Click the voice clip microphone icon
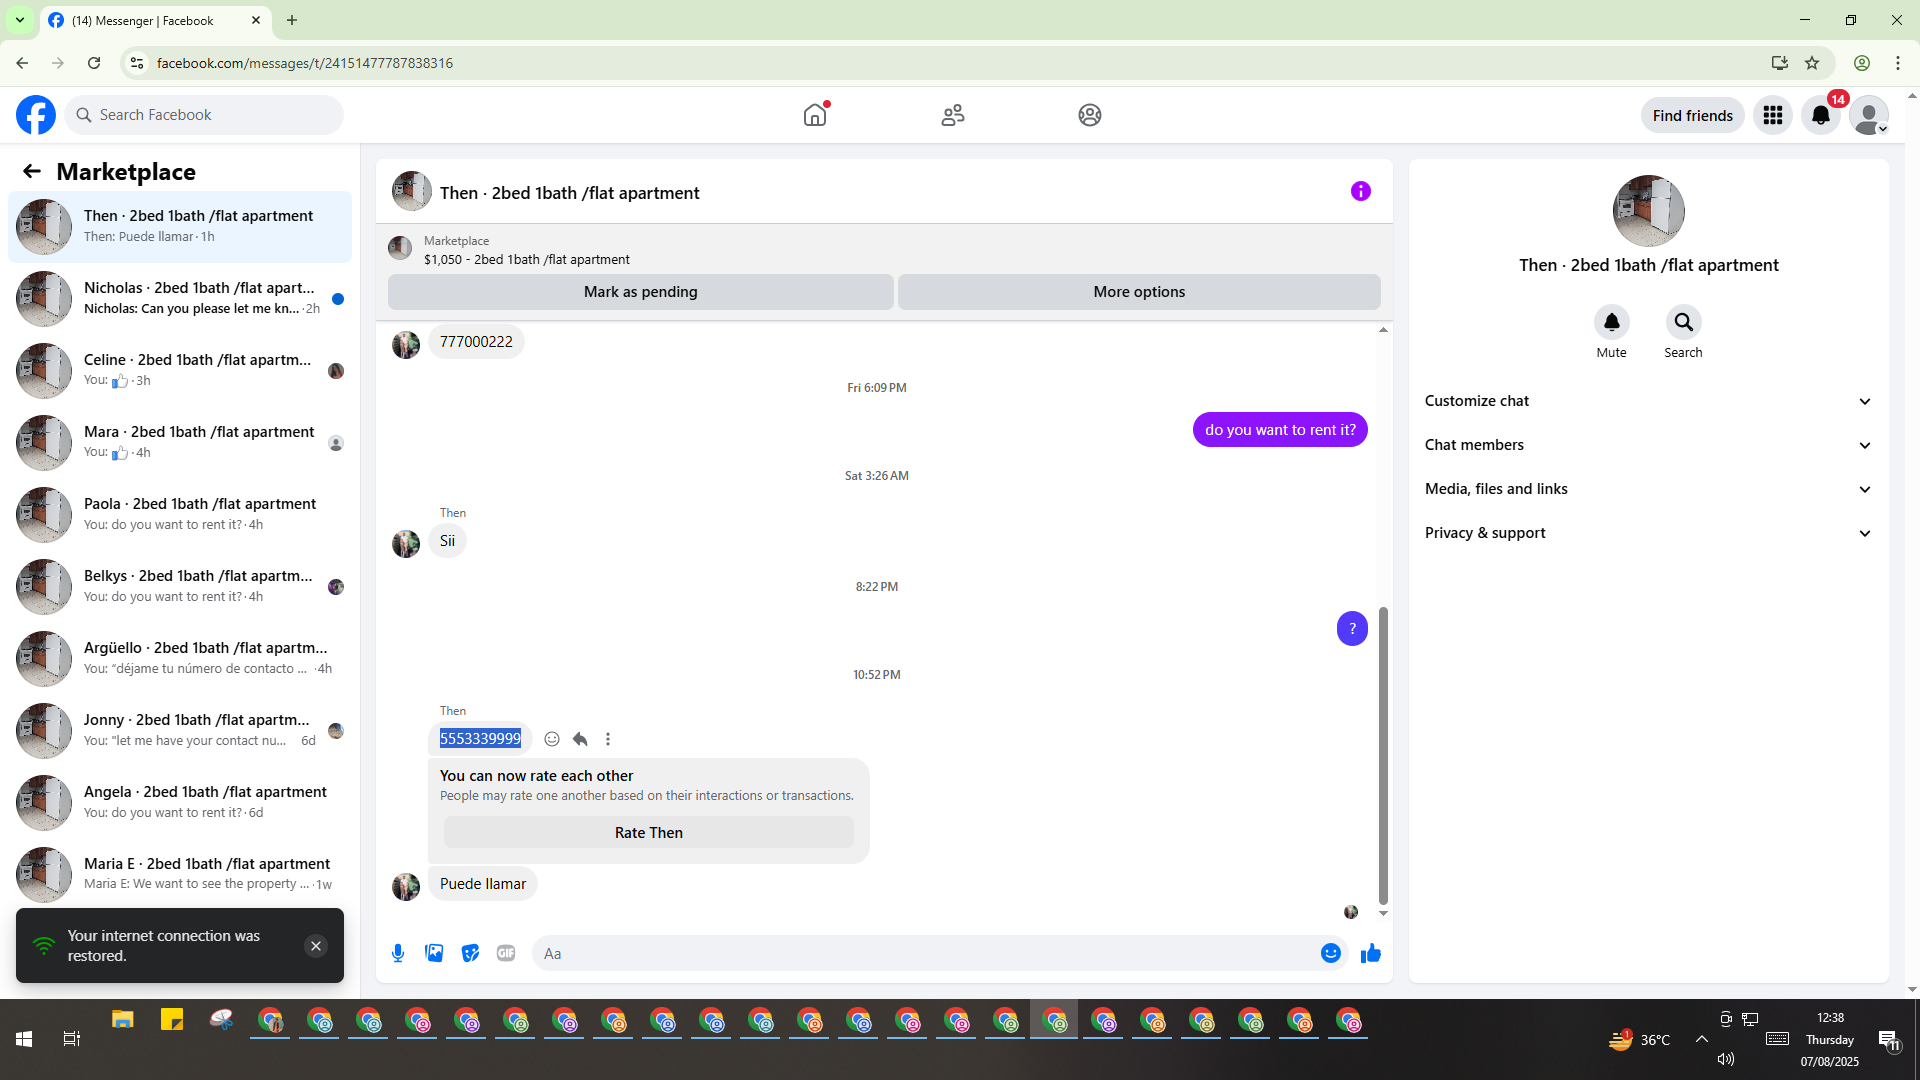The width and height of the screenshot is (1920, 1080). pyautogui.click(x=398, y=953)
